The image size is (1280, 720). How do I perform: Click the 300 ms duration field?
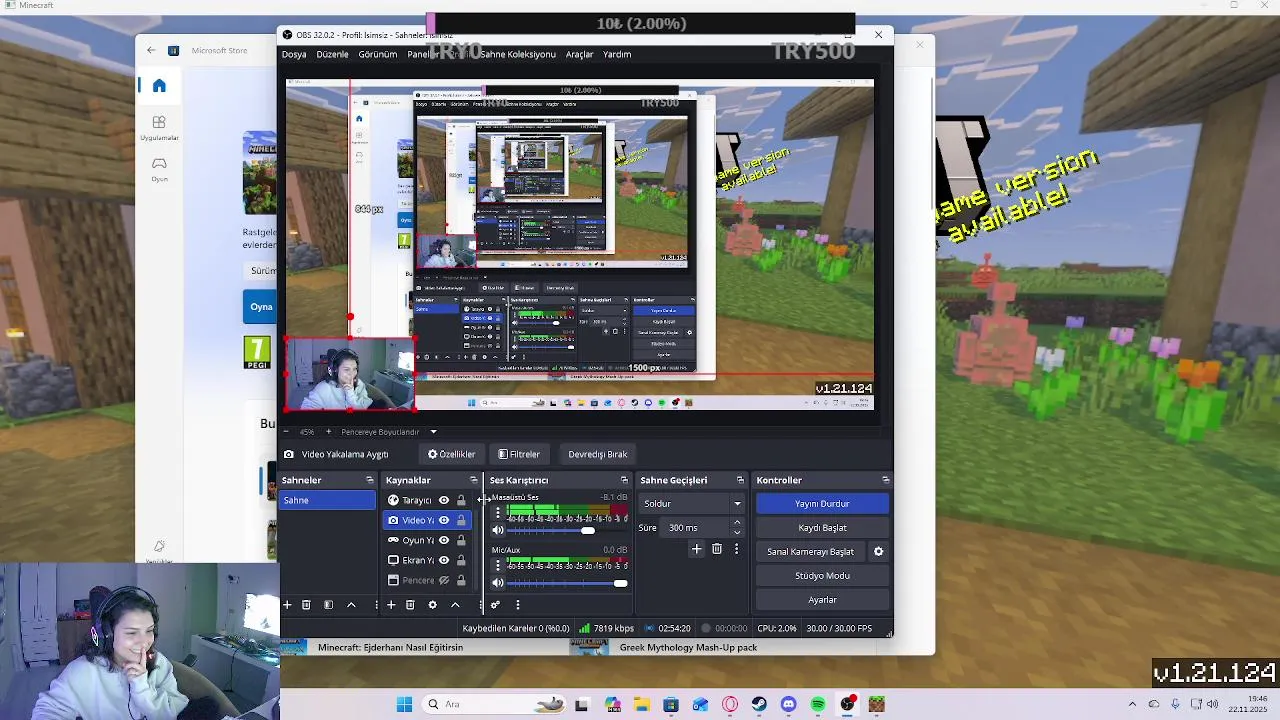[x=696, y=528]
